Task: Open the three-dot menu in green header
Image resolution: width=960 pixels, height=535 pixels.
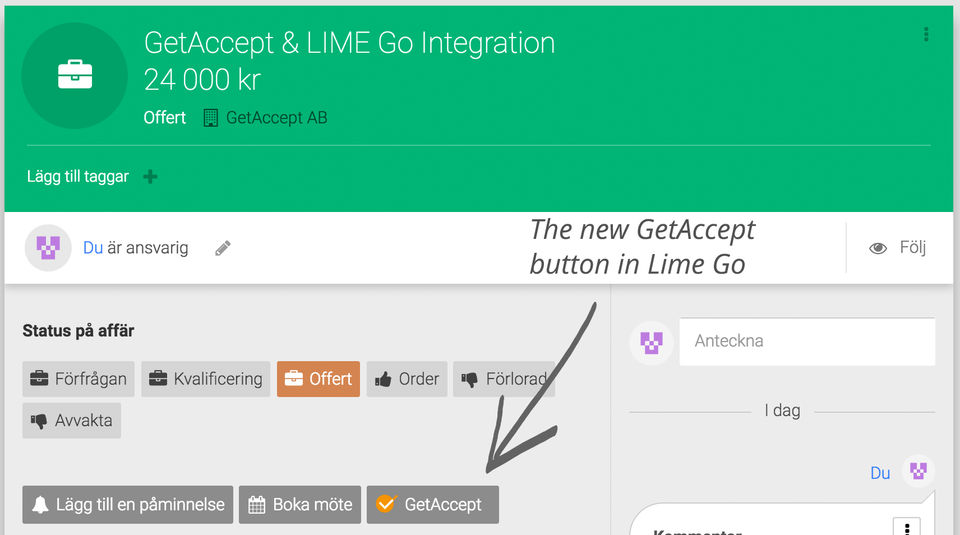Action: click(x=926, y=35)
